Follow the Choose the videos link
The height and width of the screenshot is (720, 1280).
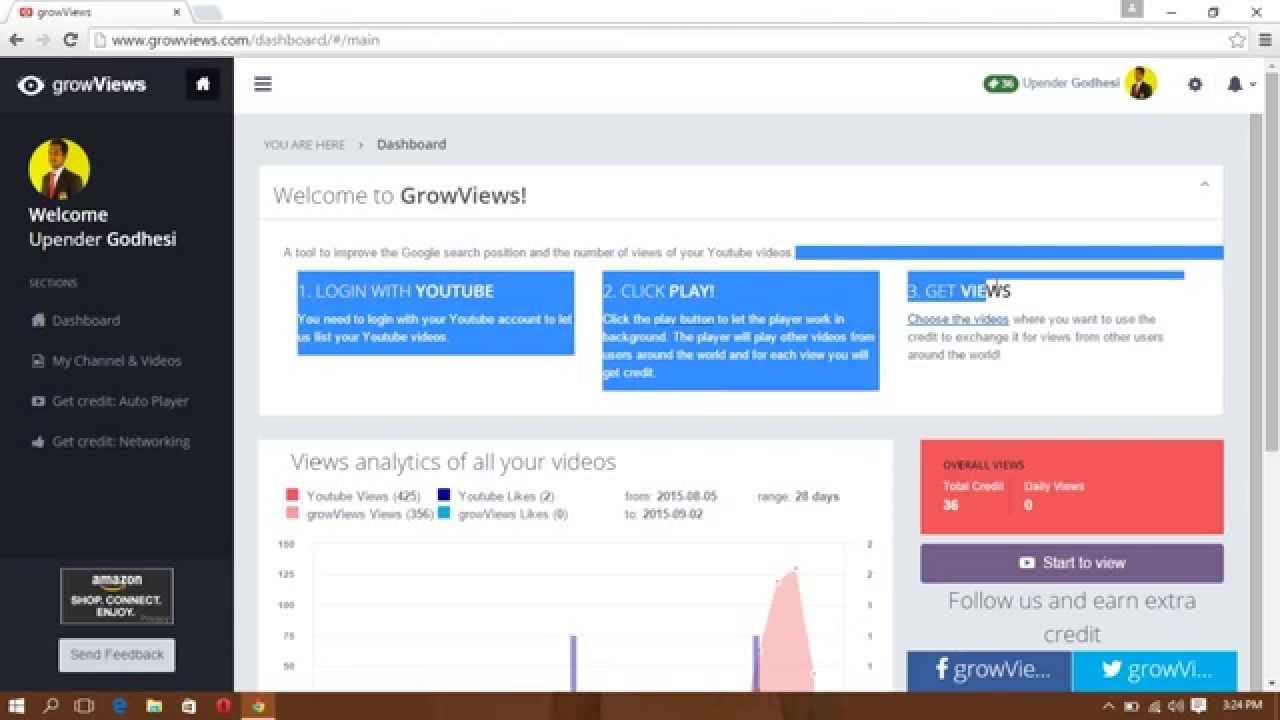[x=958, y=319]
